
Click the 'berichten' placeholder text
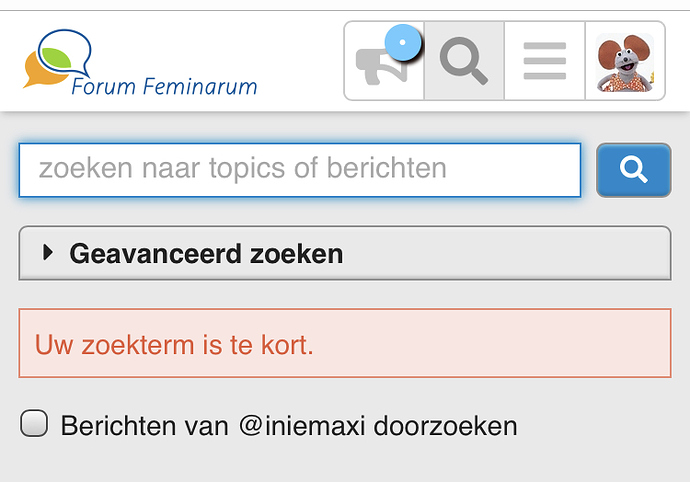(386, 168)
